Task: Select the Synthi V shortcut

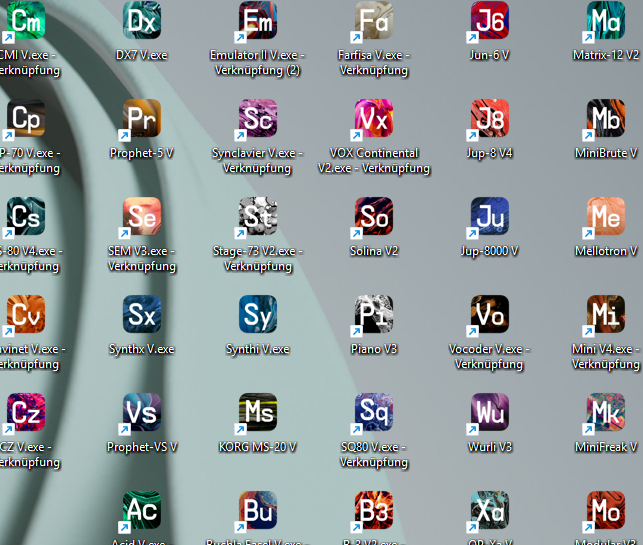Action: pyautogui.click(x=258, y=315)
